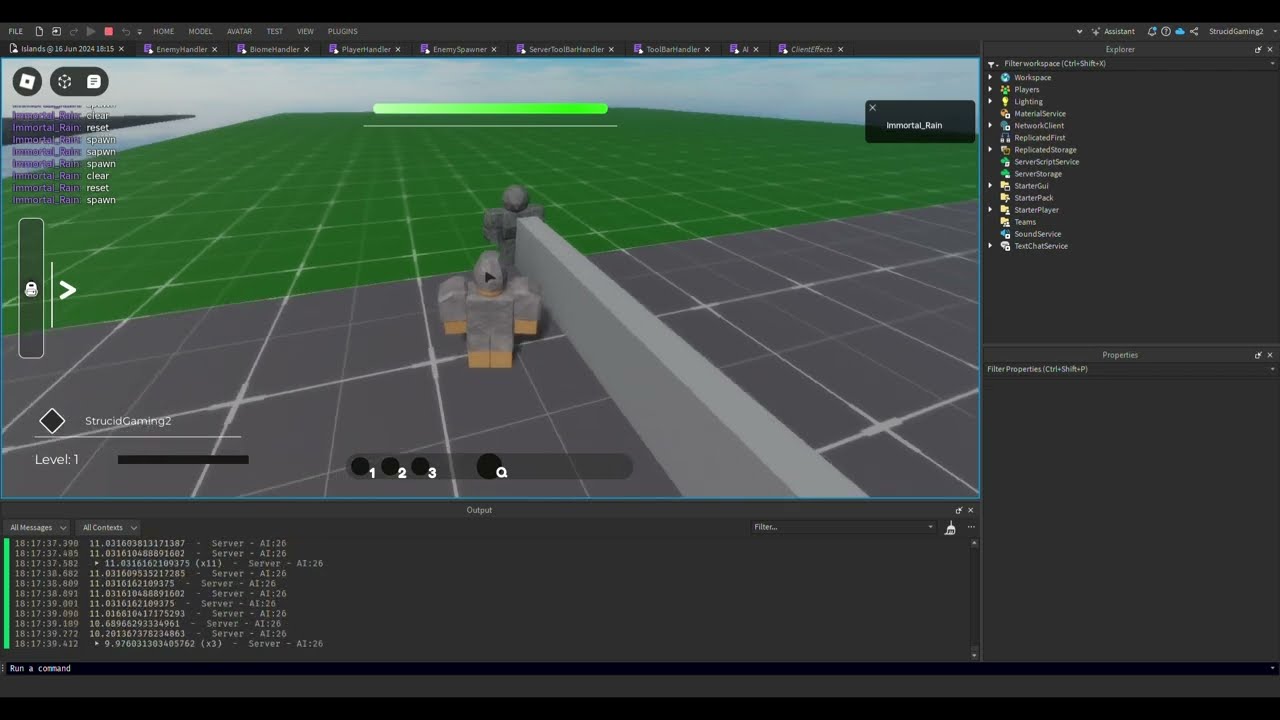The width and height of the screenshot is (1280, 720).
Task: Click the Explorer filter funnel icon
Action: point(992,63)
